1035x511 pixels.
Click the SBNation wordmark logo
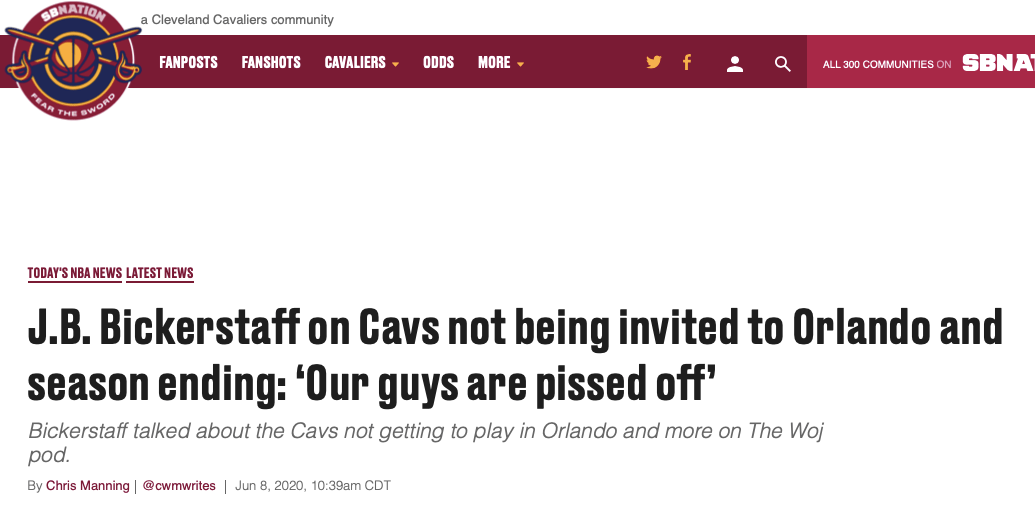tap(998, 63)
